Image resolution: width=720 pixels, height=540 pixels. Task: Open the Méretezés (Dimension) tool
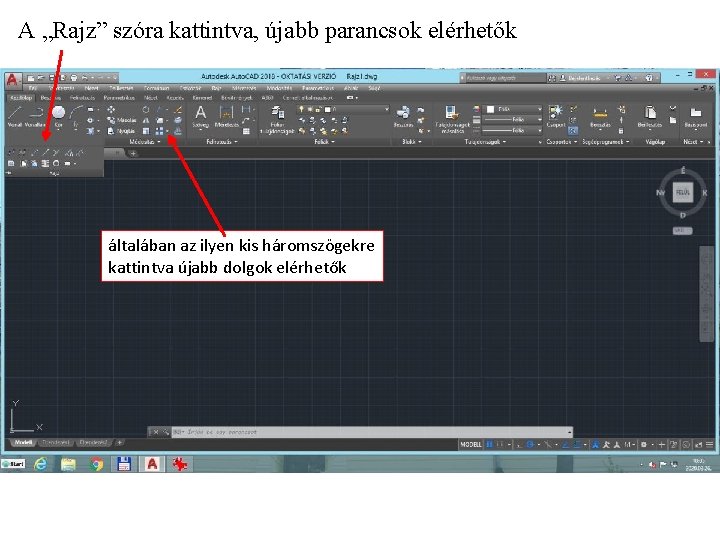(x=226, y=116)
